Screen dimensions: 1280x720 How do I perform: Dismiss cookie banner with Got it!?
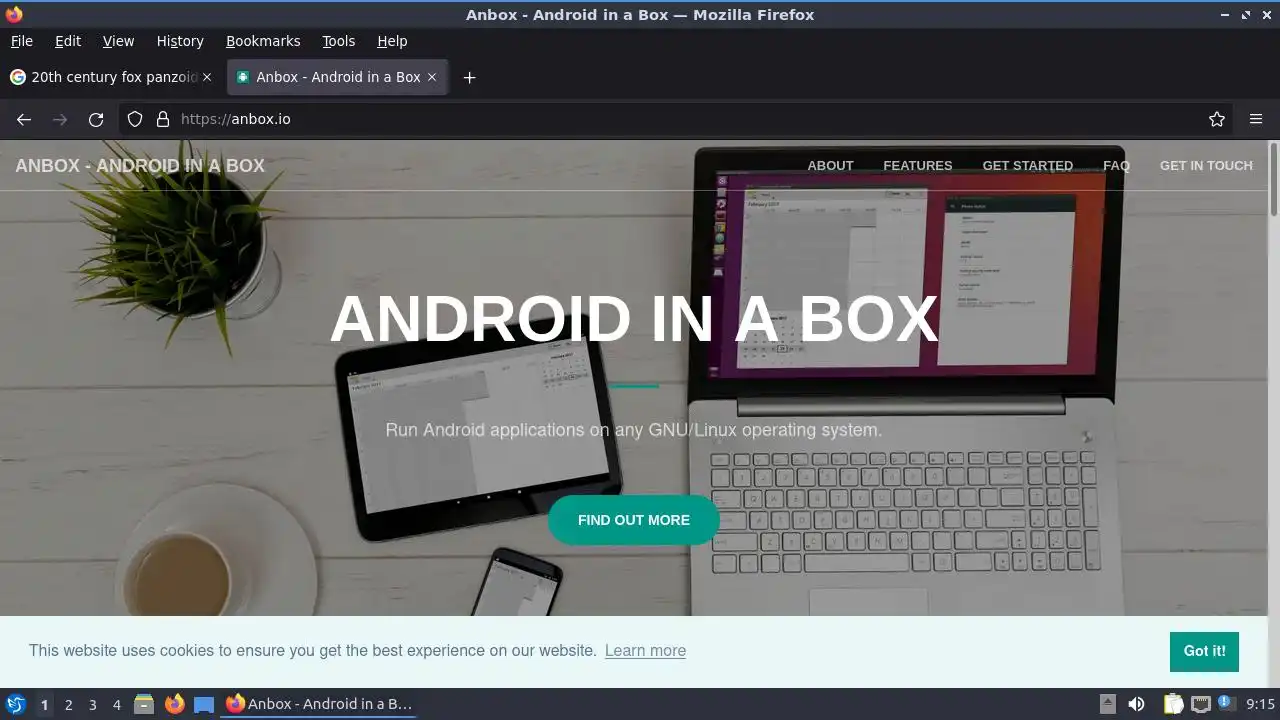(1204, 651)
